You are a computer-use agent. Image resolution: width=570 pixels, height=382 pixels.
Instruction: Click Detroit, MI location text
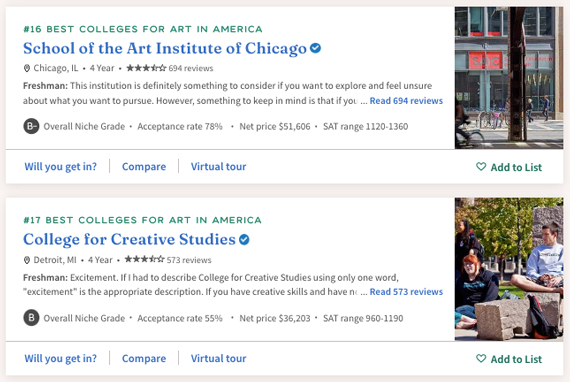[55, 260]
